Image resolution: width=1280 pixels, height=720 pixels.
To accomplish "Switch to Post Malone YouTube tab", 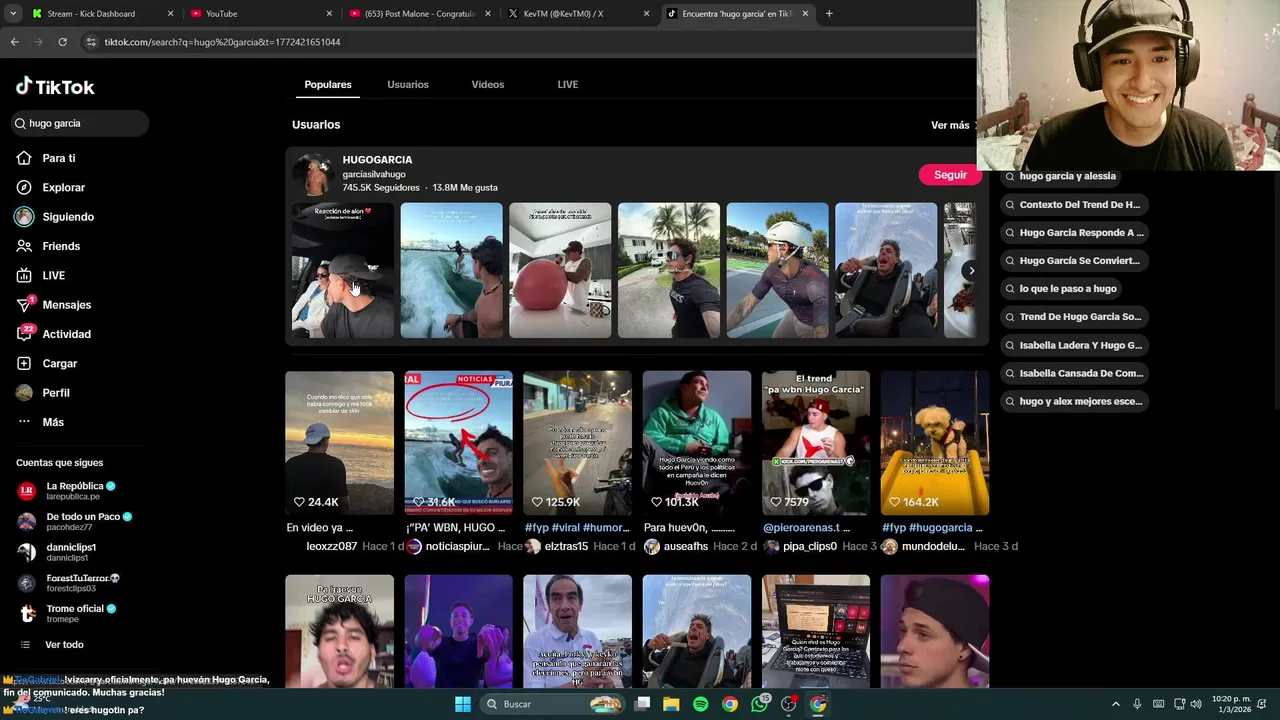I will click(x=419, y=14).
